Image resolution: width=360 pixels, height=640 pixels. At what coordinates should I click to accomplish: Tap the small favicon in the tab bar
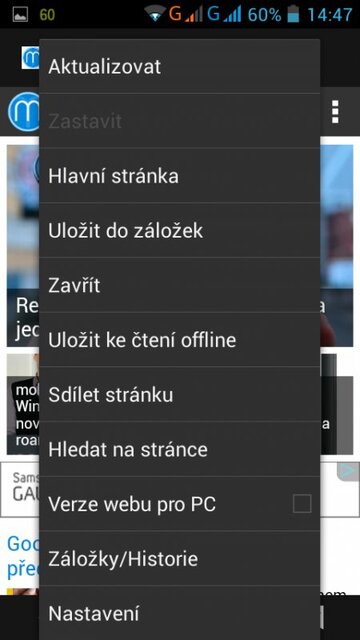[x=31, y=58]
